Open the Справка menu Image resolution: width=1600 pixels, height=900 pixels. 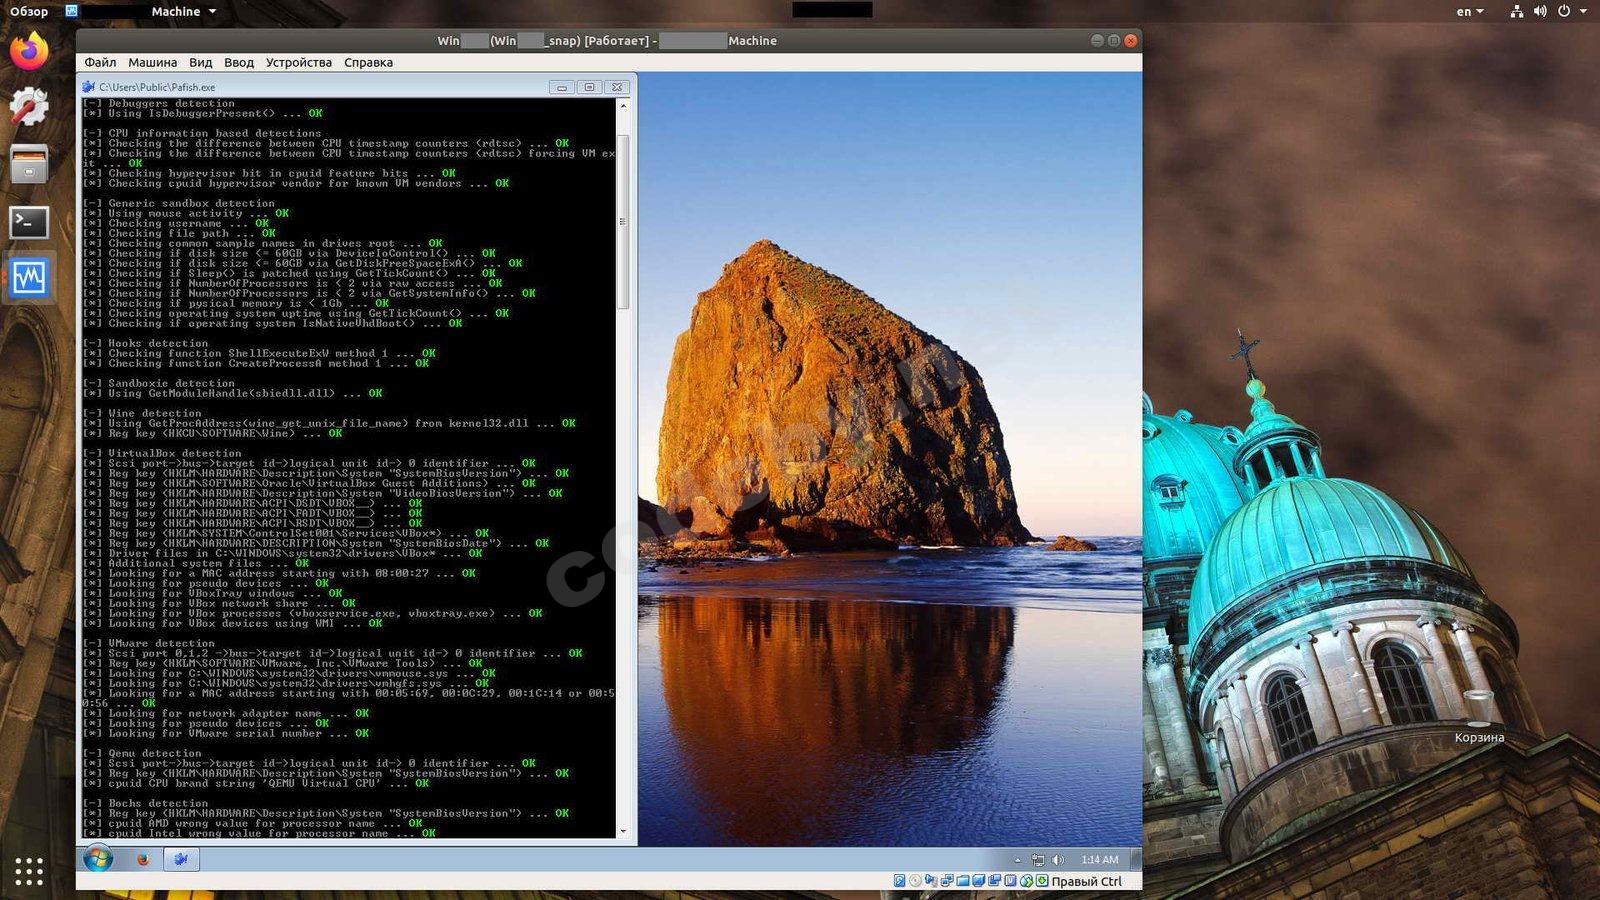tap(368, 62)
